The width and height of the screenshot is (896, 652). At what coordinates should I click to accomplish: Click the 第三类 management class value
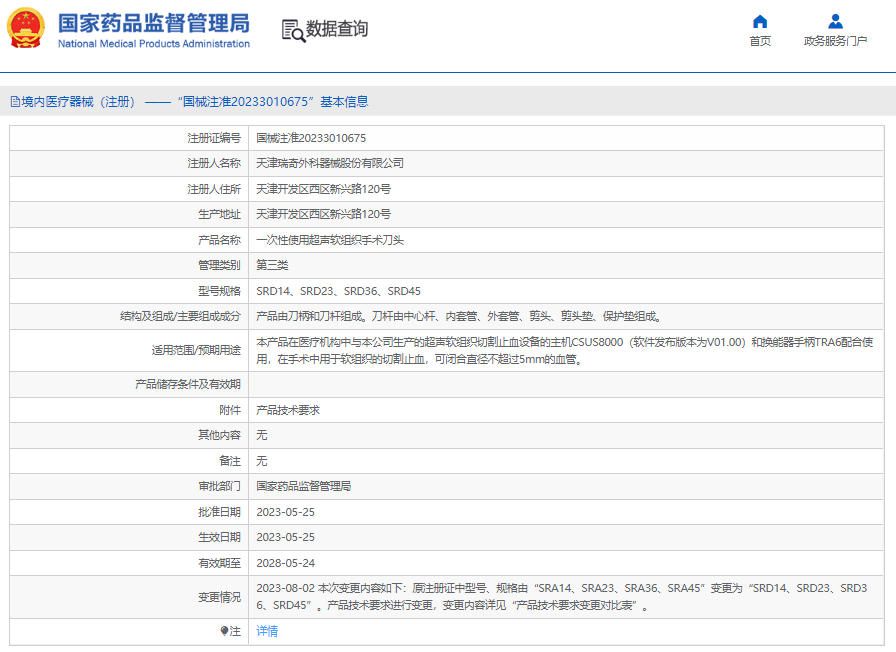(272, 265)
